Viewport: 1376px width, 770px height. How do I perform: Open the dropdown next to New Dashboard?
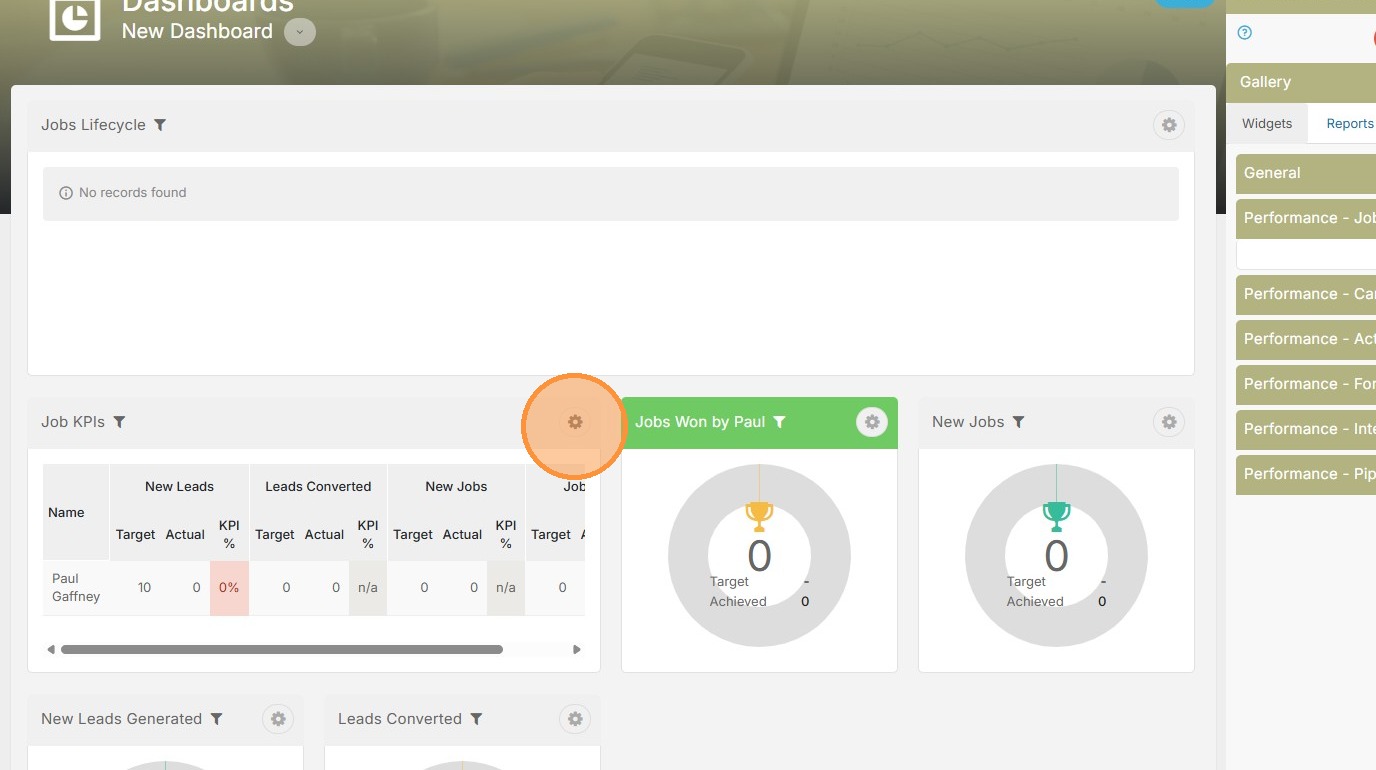[x=300, y=32]
